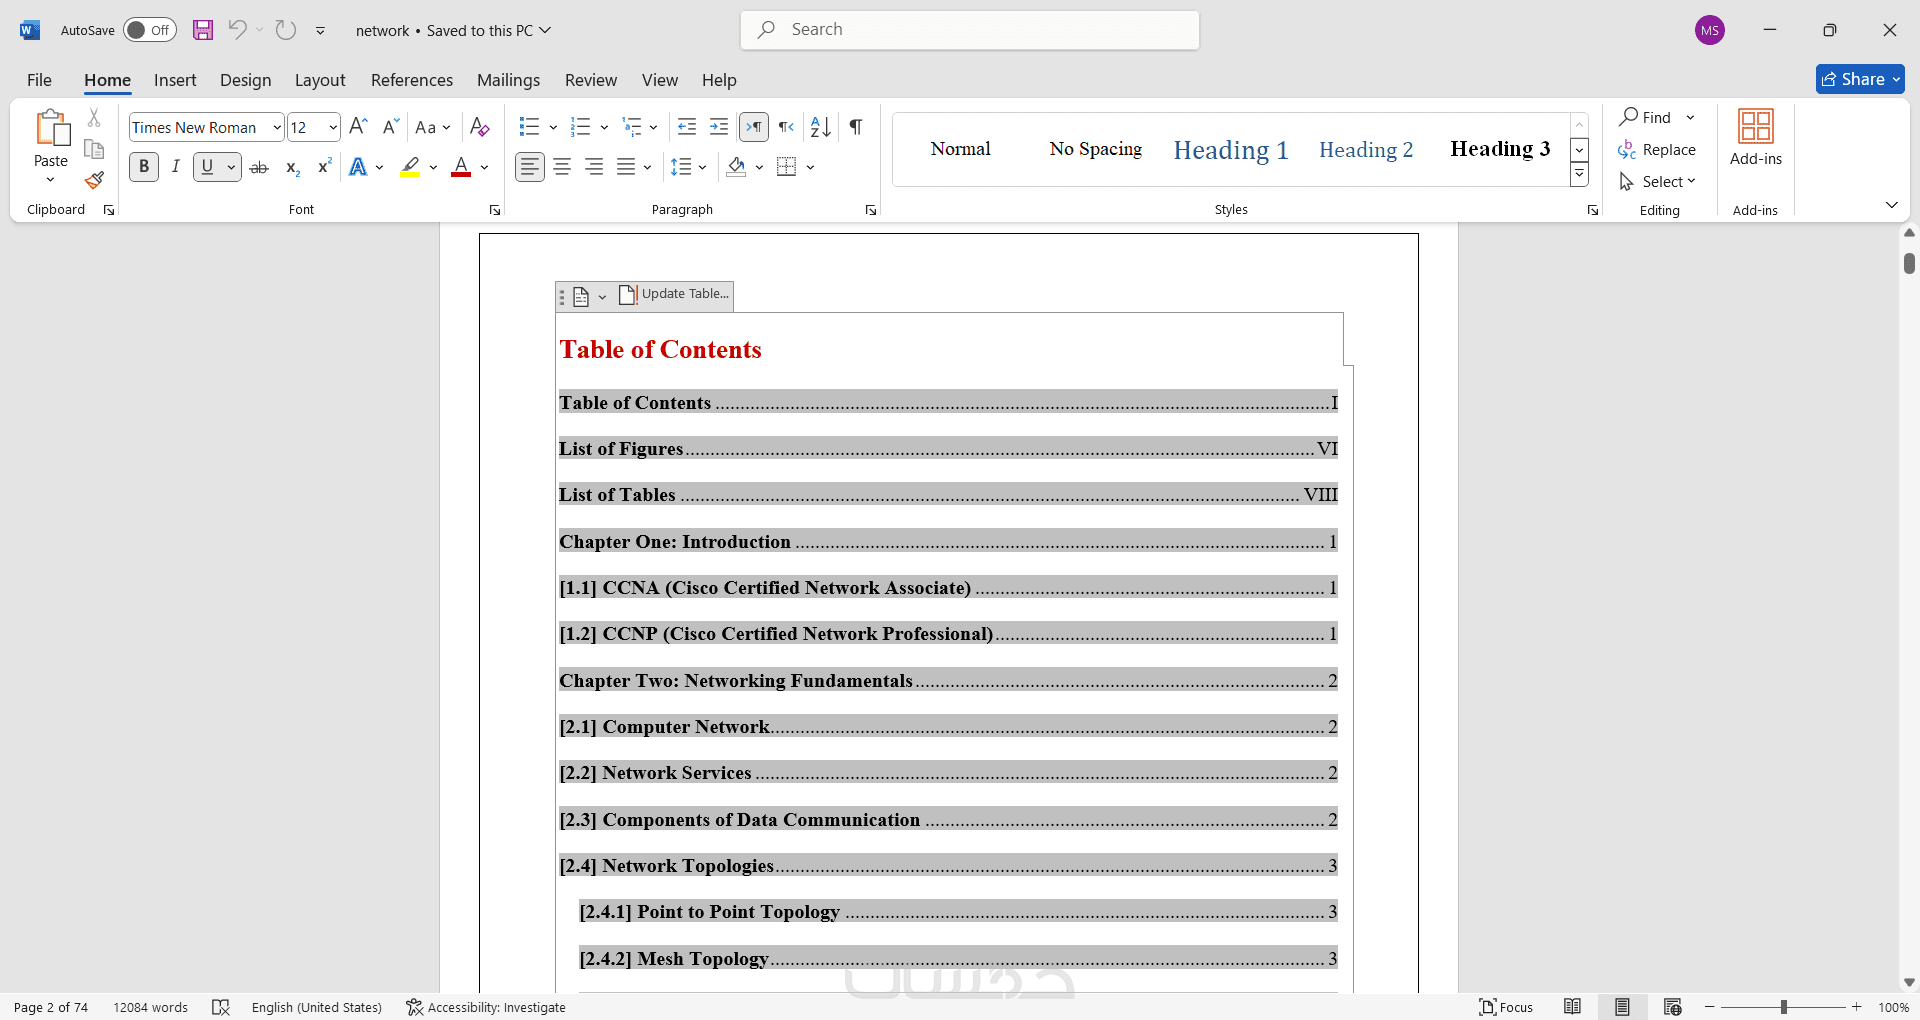Apply the No Spacing style
1920x1020 pixels.
[1095, 149]
